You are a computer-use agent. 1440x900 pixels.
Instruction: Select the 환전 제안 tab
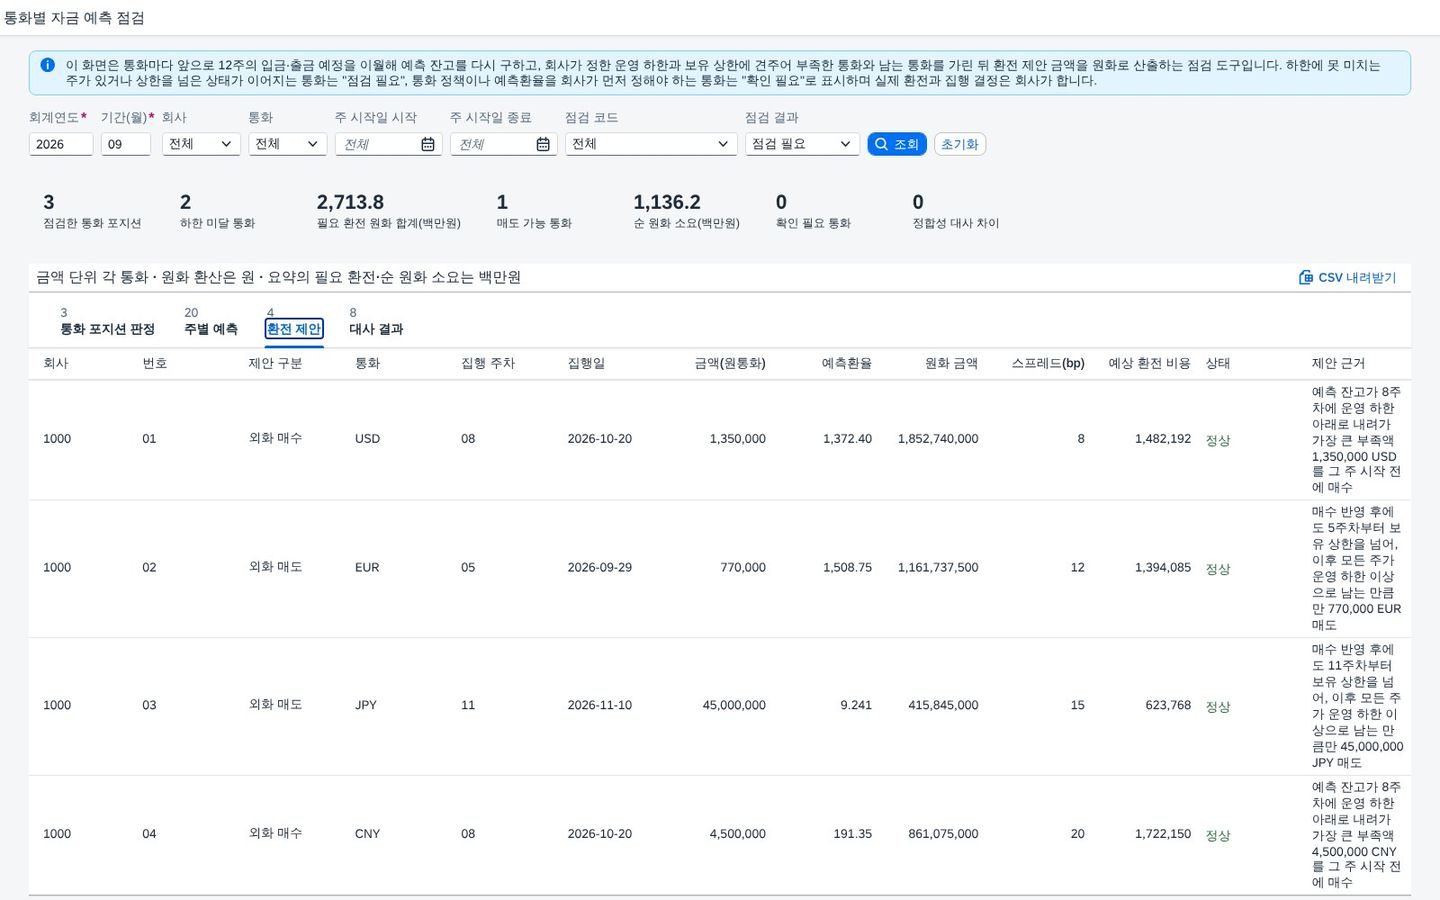pyautogui.click(x=294, y=329)
